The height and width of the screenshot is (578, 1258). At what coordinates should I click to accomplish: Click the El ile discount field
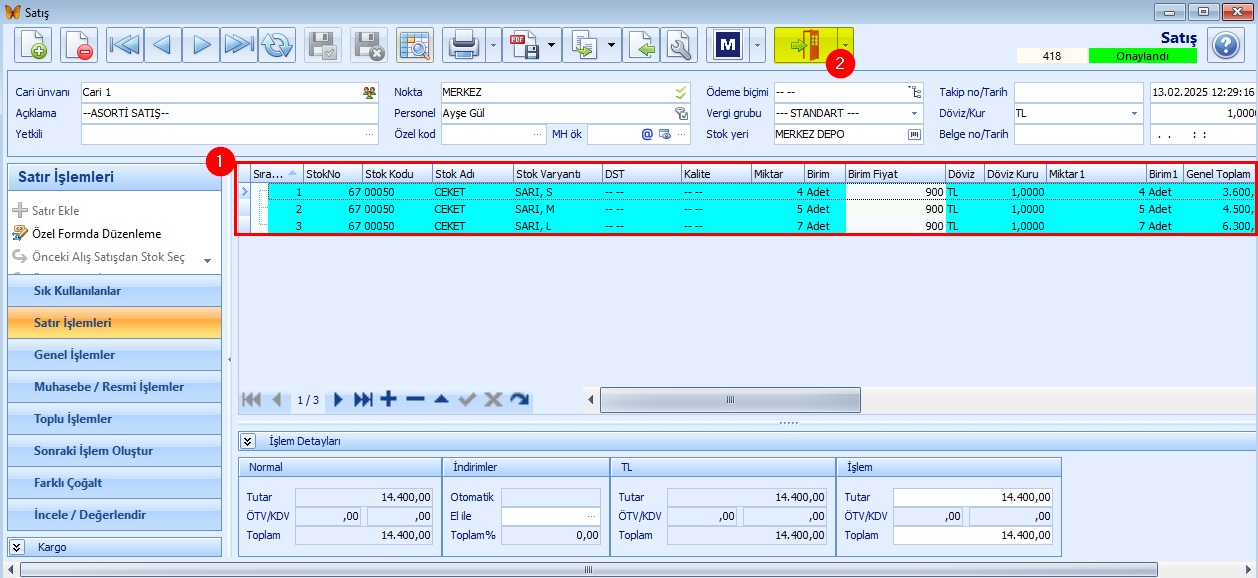pyautogui.click(x=551, y=516)
